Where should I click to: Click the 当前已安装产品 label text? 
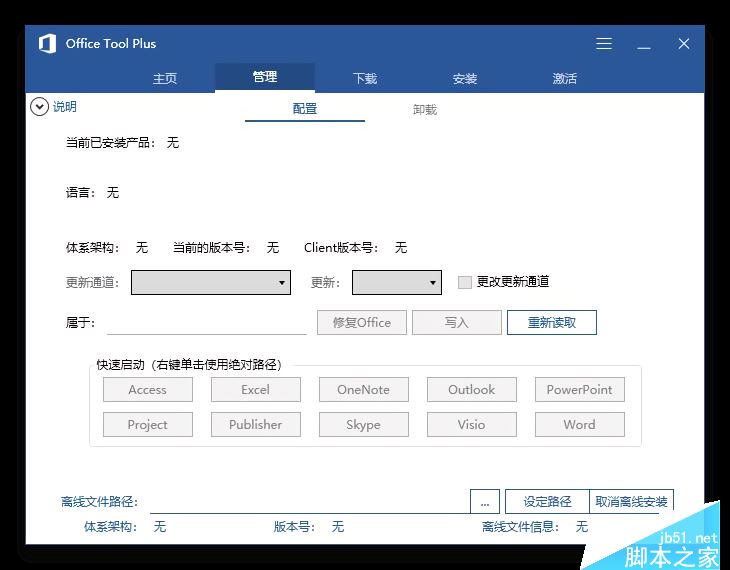click(x=111, y=142)
